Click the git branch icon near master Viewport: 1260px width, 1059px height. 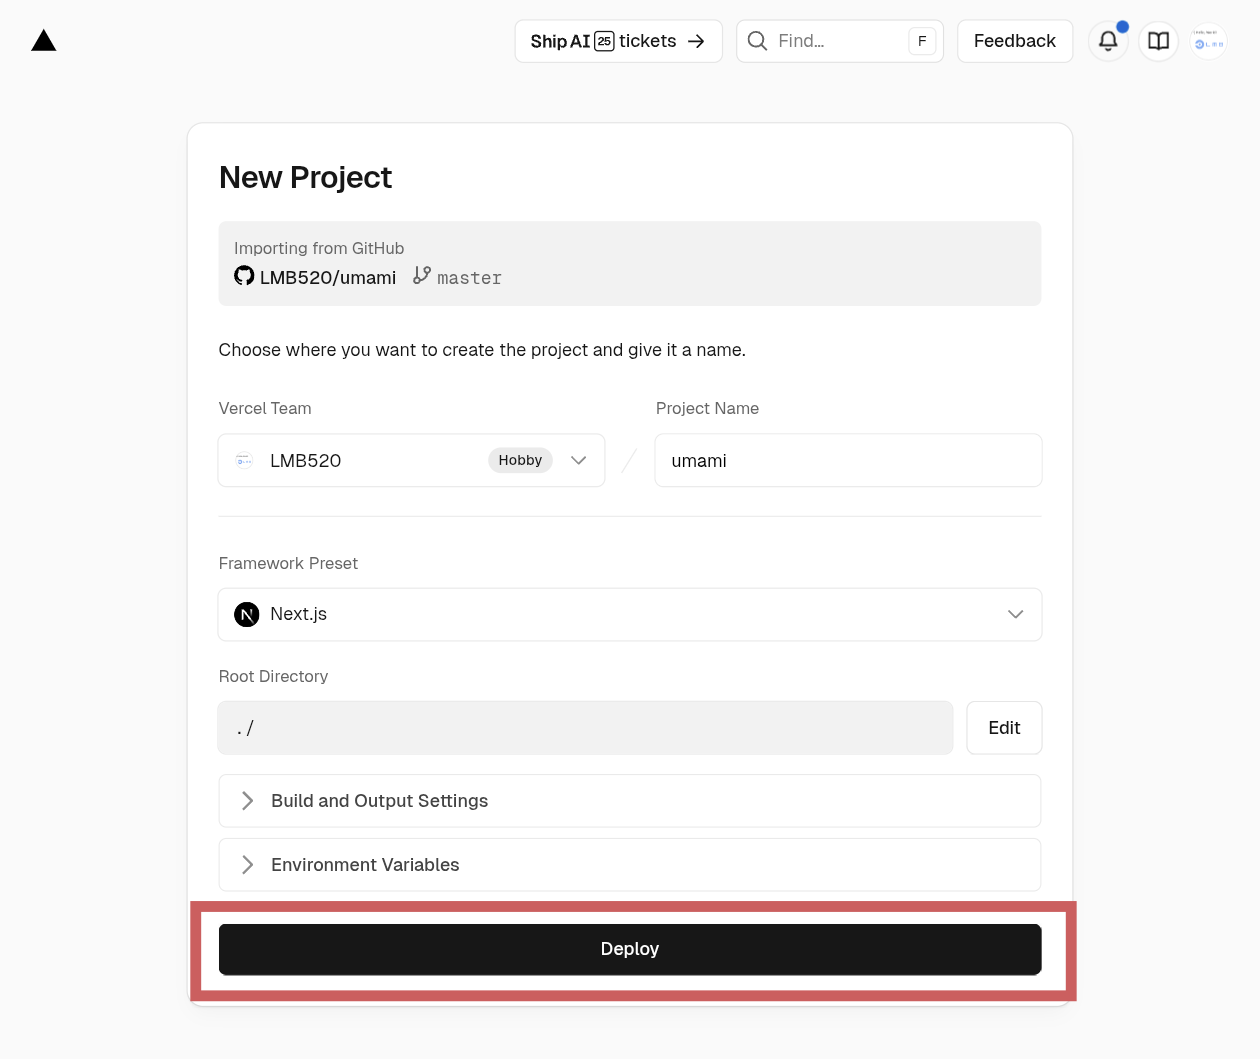[422, 275]
